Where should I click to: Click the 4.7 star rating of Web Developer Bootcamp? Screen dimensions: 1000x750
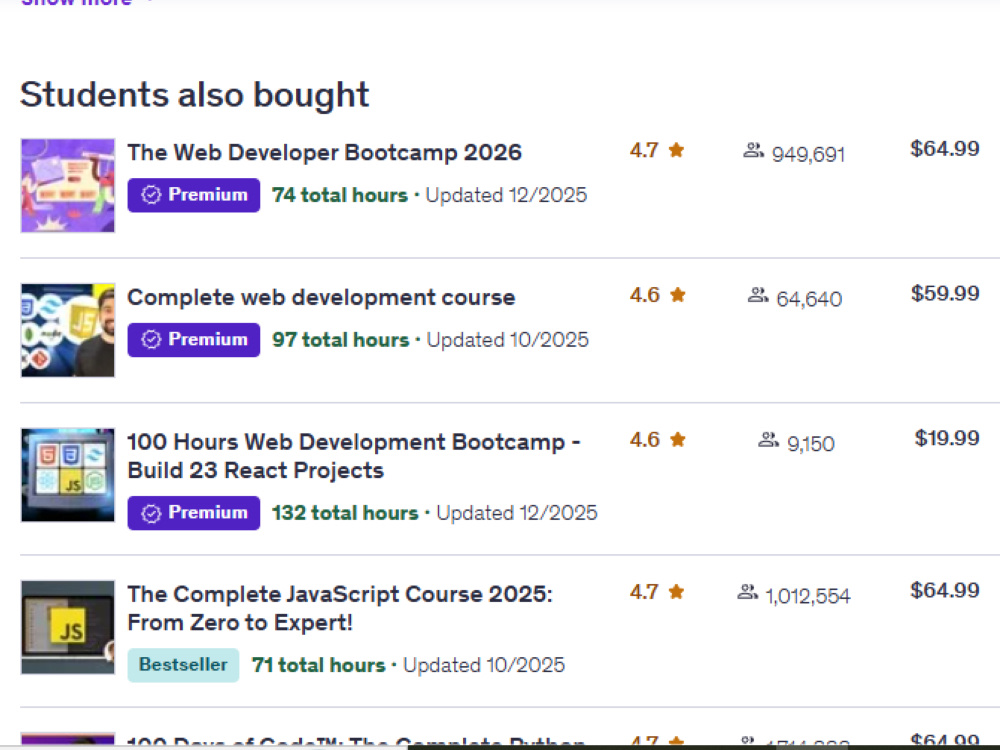point(657,151)
